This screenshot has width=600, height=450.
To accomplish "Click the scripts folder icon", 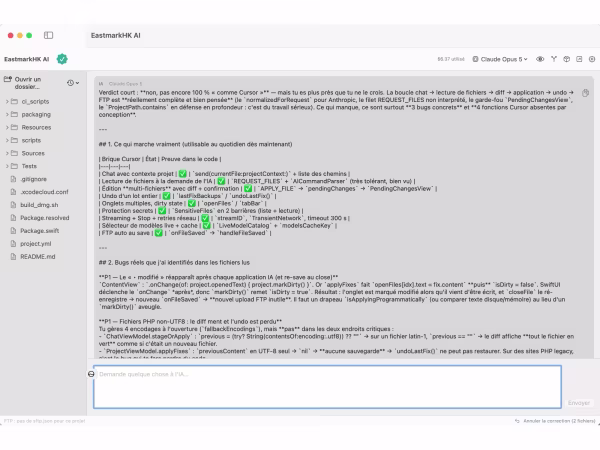I will pos(15,140).
